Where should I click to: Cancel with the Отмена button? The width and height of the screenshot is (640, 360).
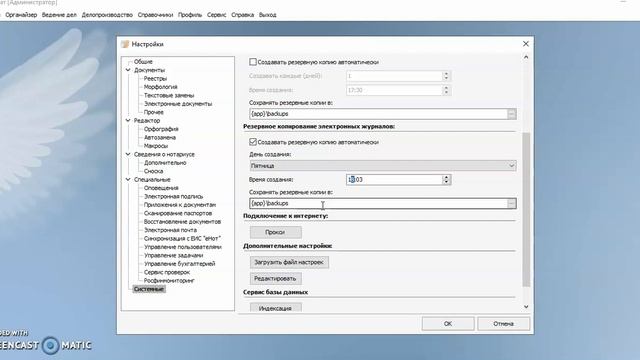tap(503, 324)
